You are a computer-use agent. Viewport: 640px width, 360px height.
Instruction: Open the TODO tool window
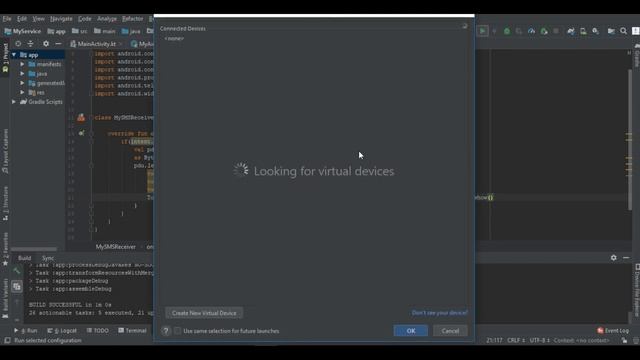98,331
